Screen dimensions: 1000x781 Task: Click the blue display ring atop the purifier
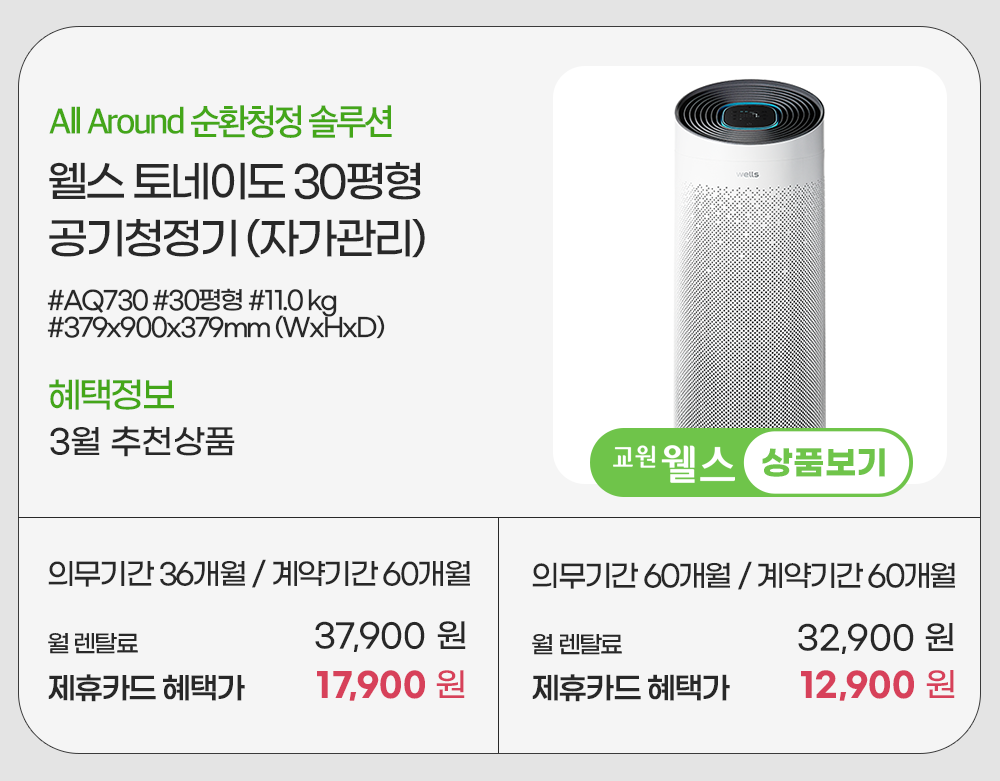749,113
